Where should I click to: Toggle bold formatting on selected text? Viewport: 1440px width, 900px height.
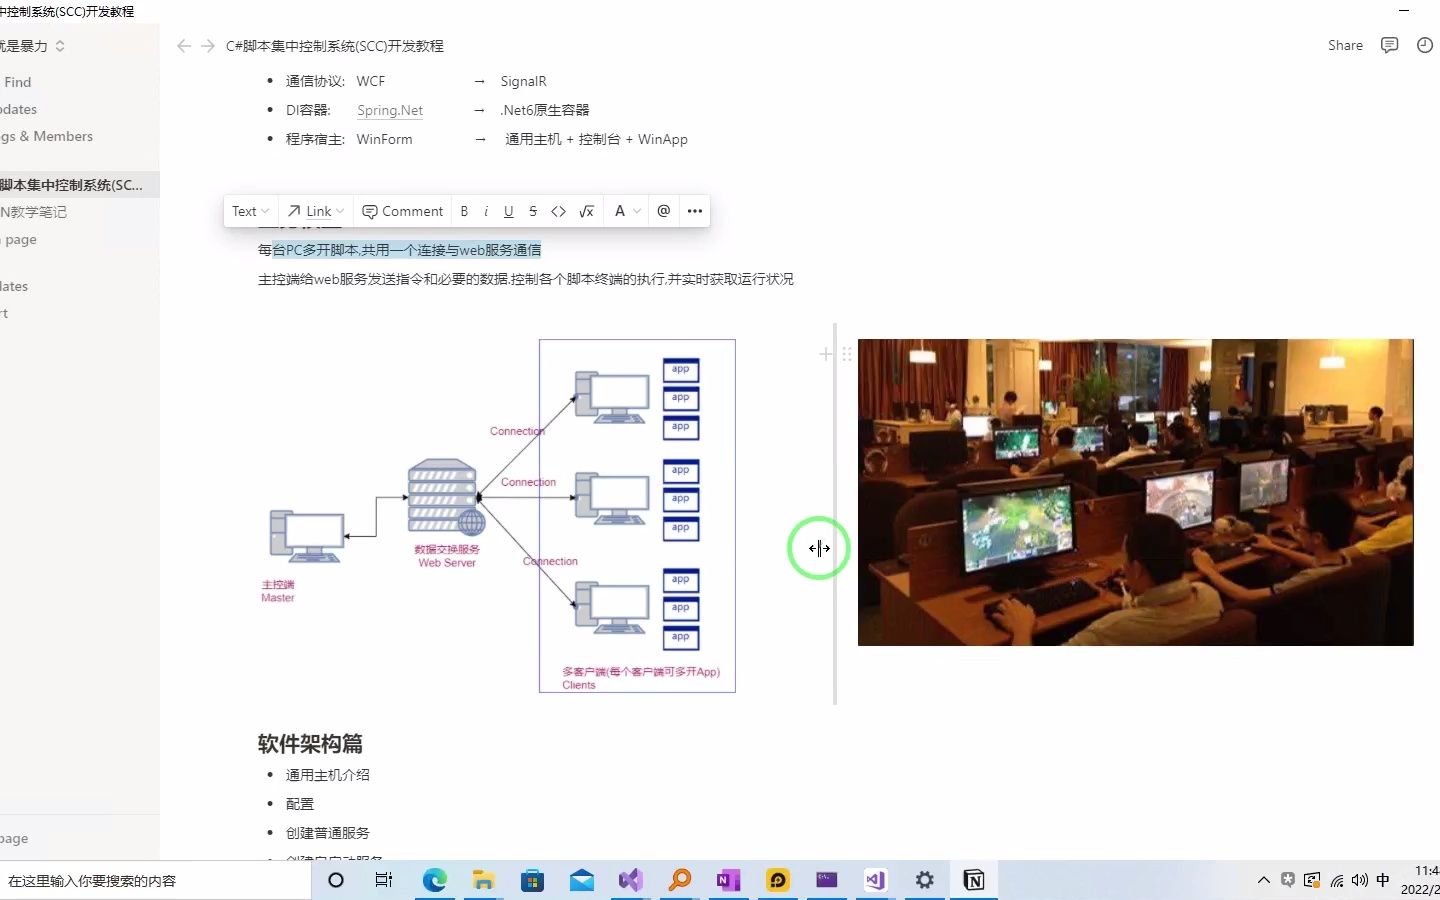coord(464,211)
